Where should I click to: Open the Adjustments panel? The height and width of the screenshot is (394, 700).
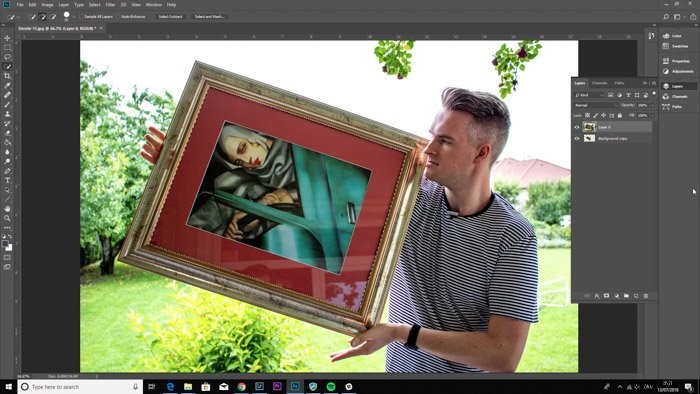click(678, 71)
